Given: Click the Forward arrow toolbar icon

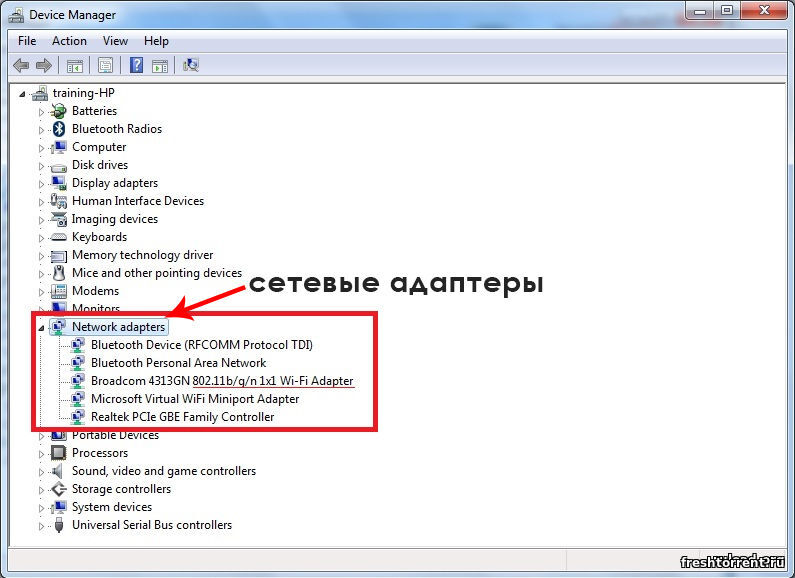Looking at the screenshot, I should [x=43, y=66].
